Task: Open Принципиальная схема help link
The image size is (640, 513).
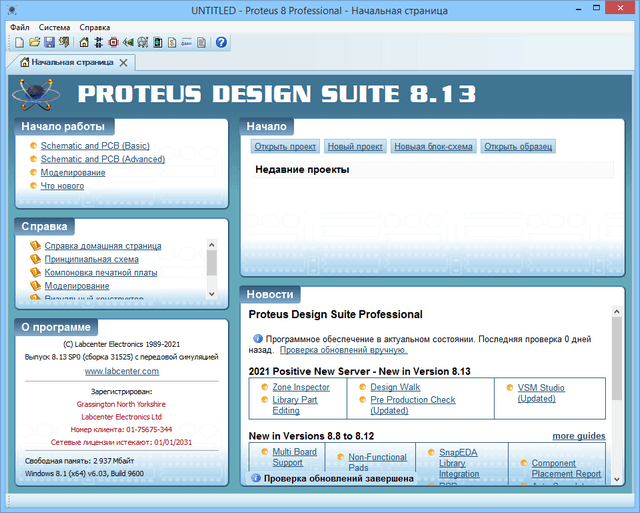Action: pyautogui.click(x=91, y=259)
